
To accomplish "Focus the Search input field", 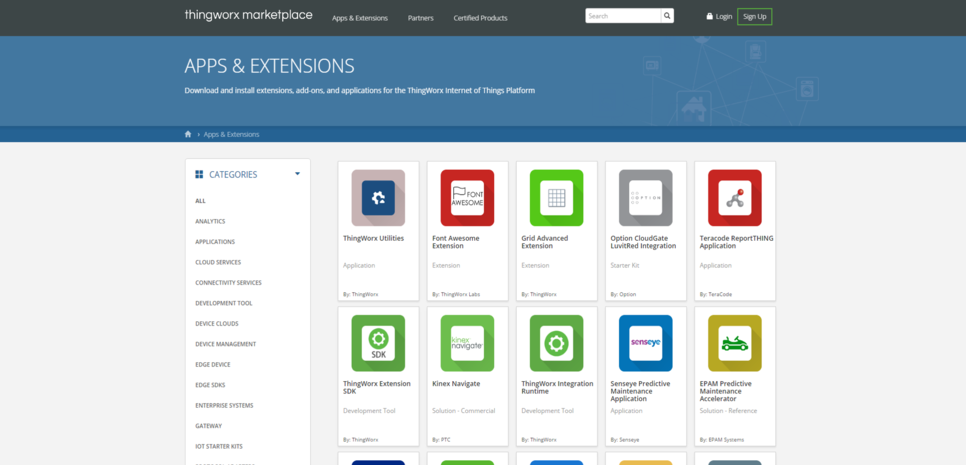I will click(623, 16).
